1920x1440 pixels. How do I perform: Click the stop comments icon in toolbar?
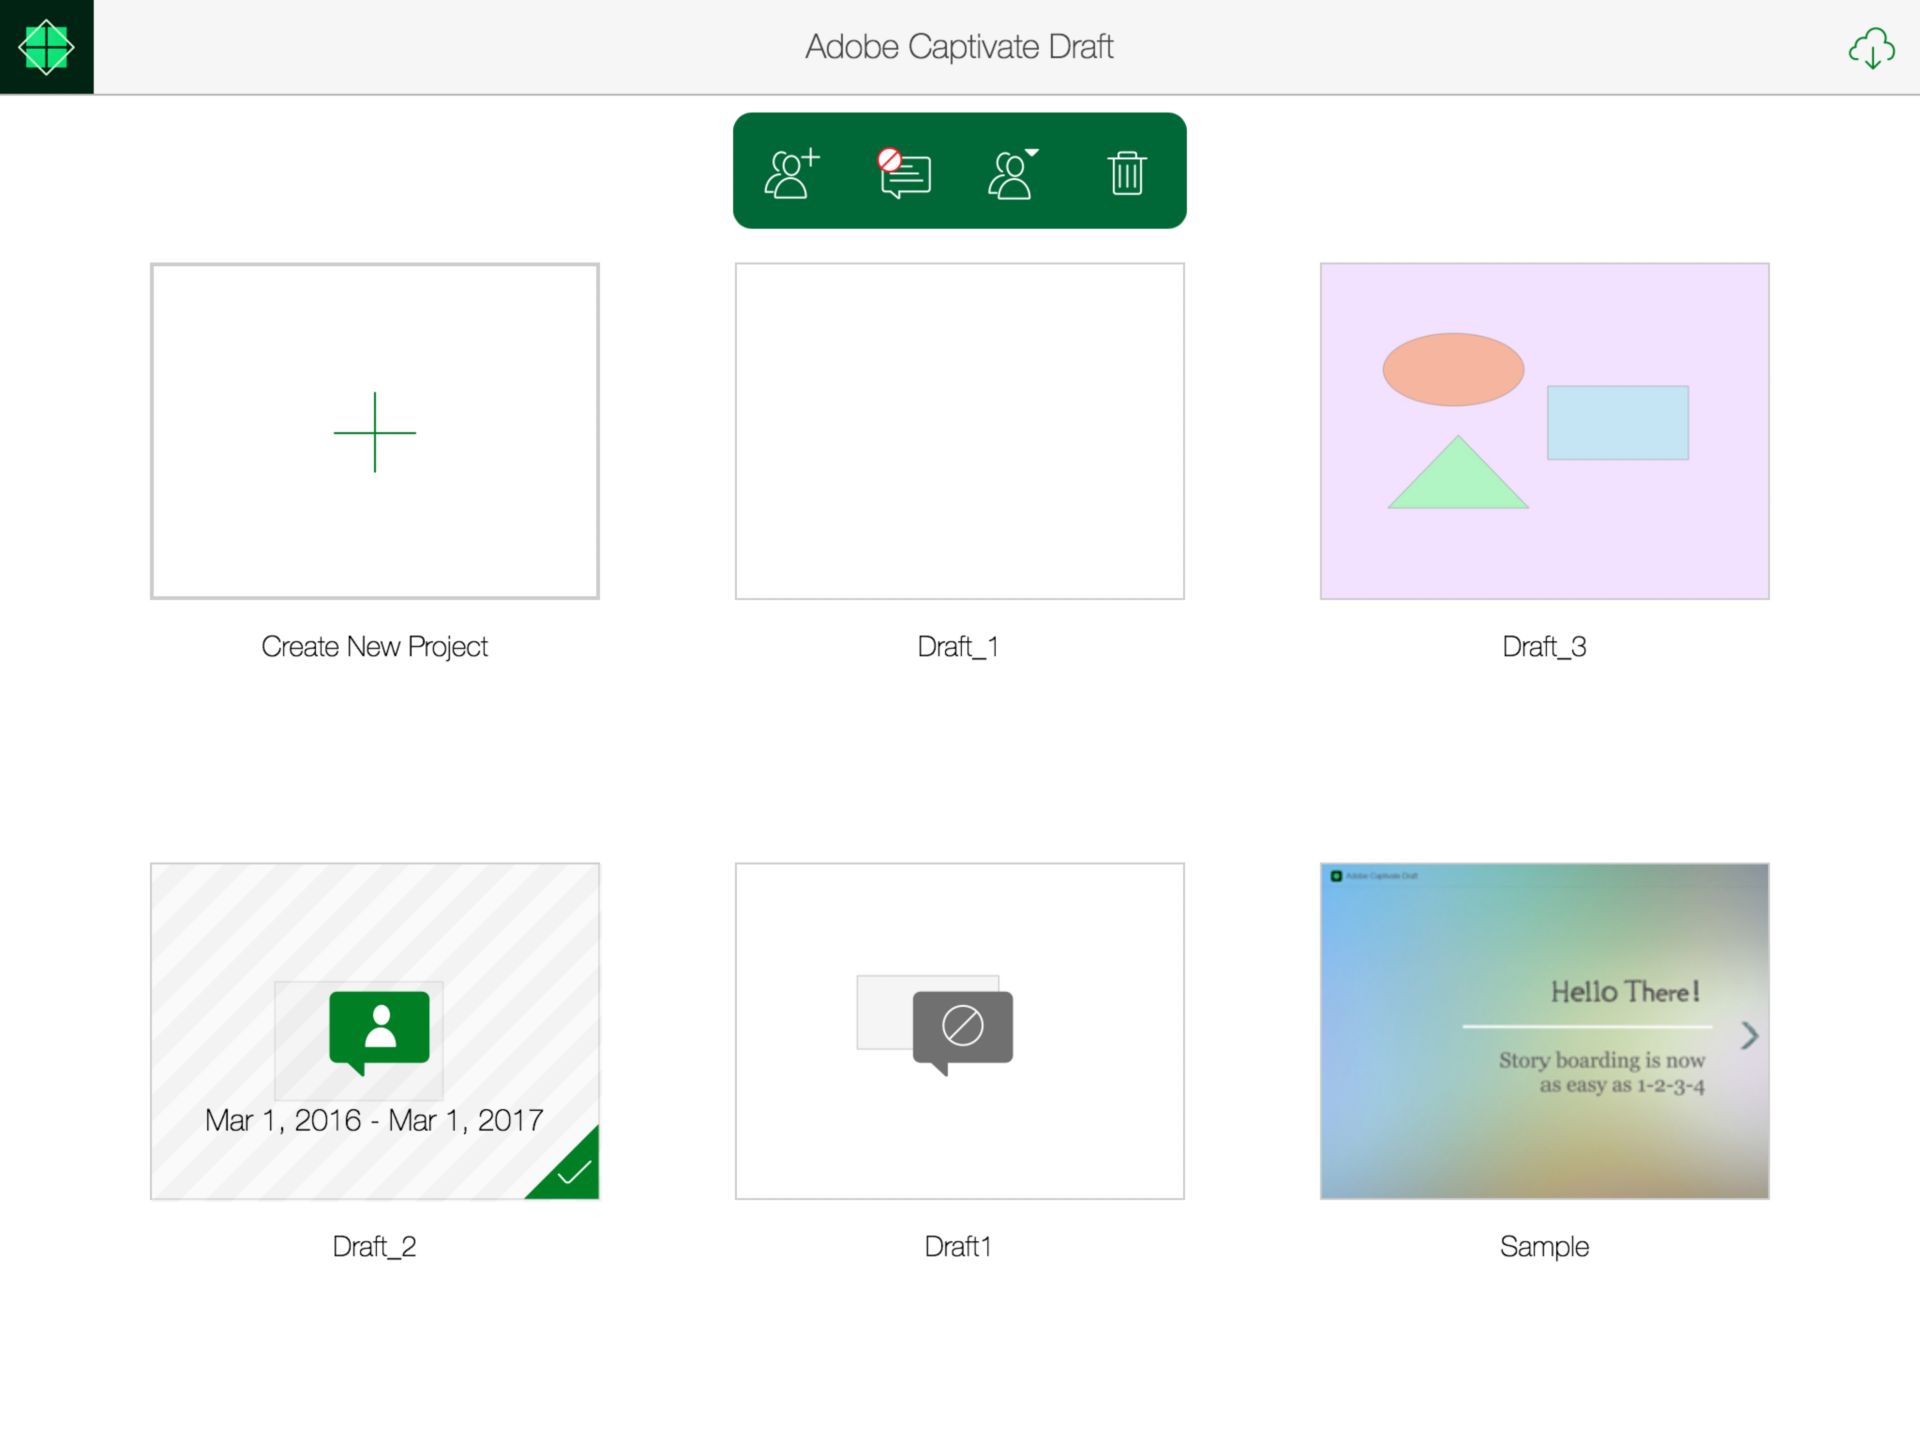[x=905, y=173]
